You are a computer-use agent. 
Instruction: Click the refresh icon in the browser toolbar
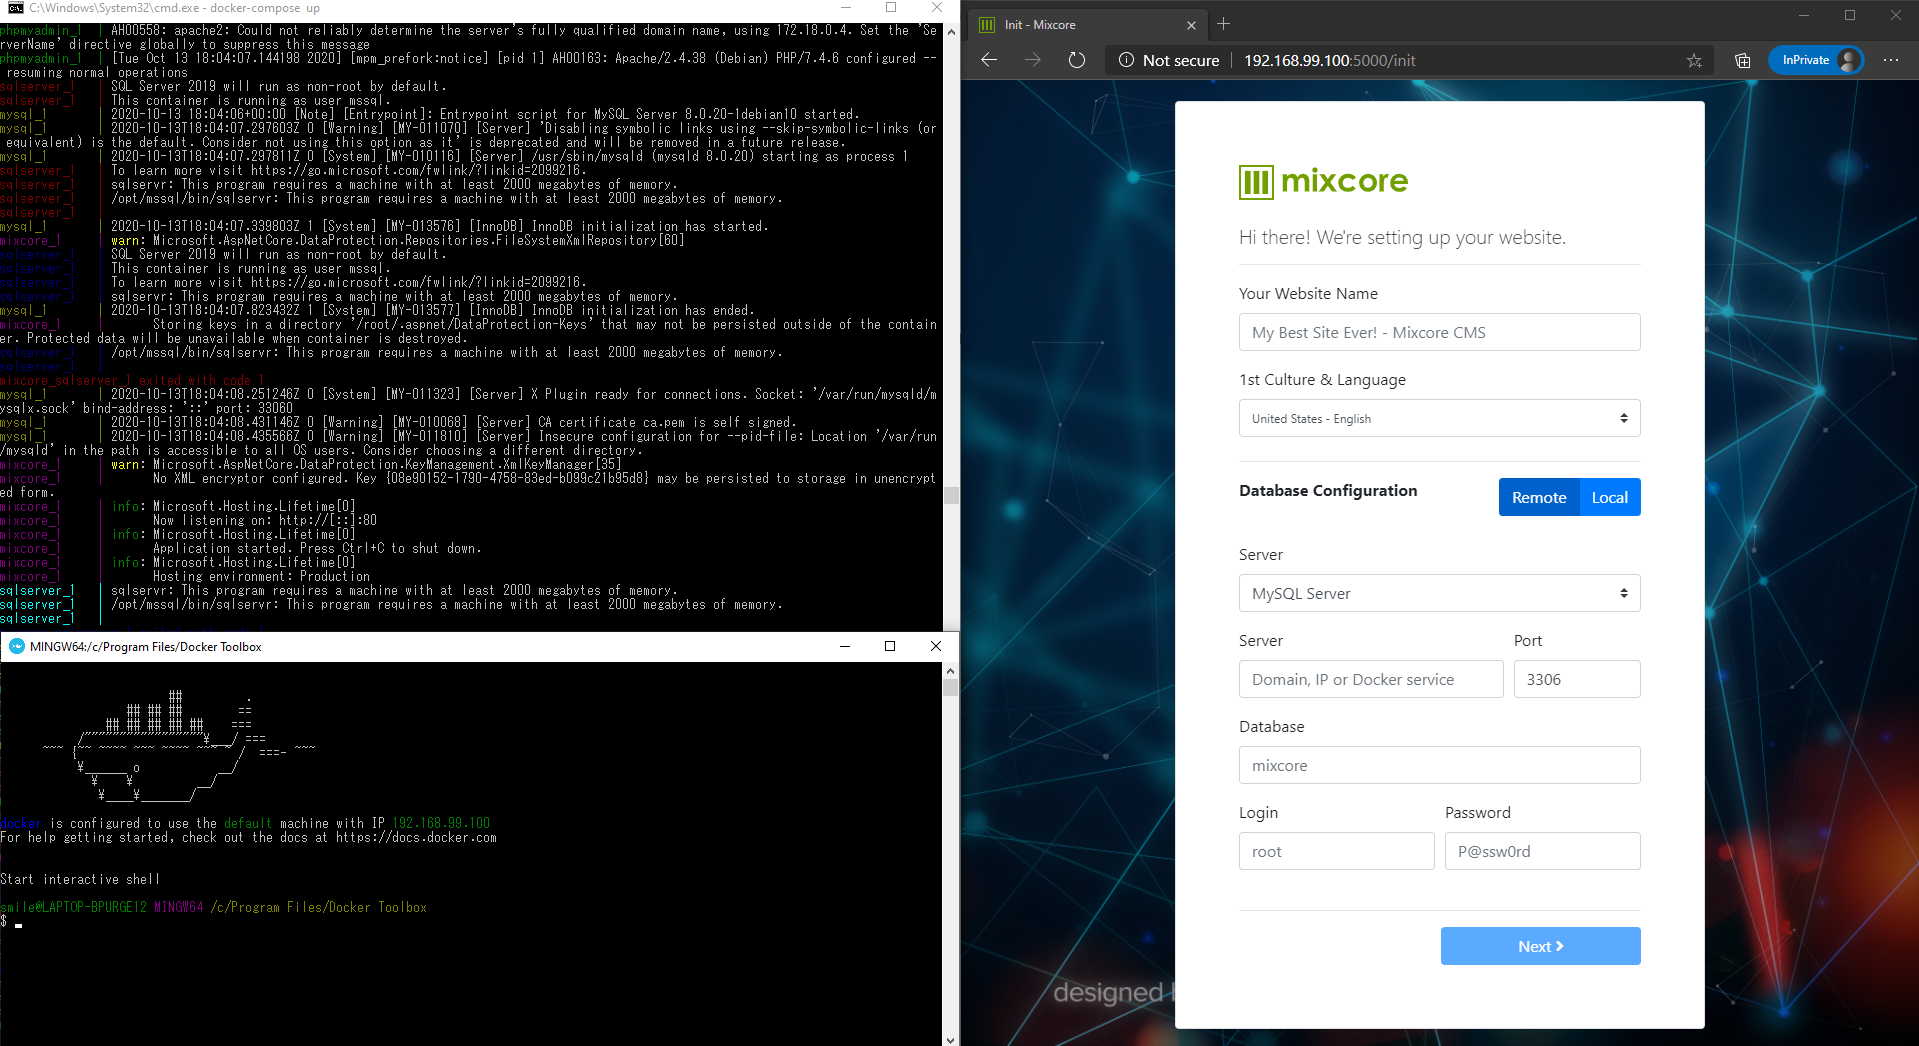(1076, 60)
